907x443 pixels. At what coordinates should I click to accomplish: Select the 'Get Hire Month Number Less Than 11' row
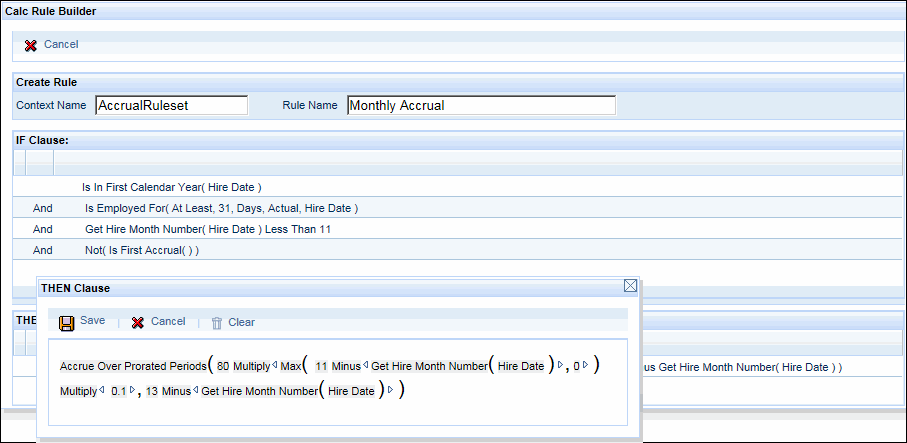(x=207, y=229)
